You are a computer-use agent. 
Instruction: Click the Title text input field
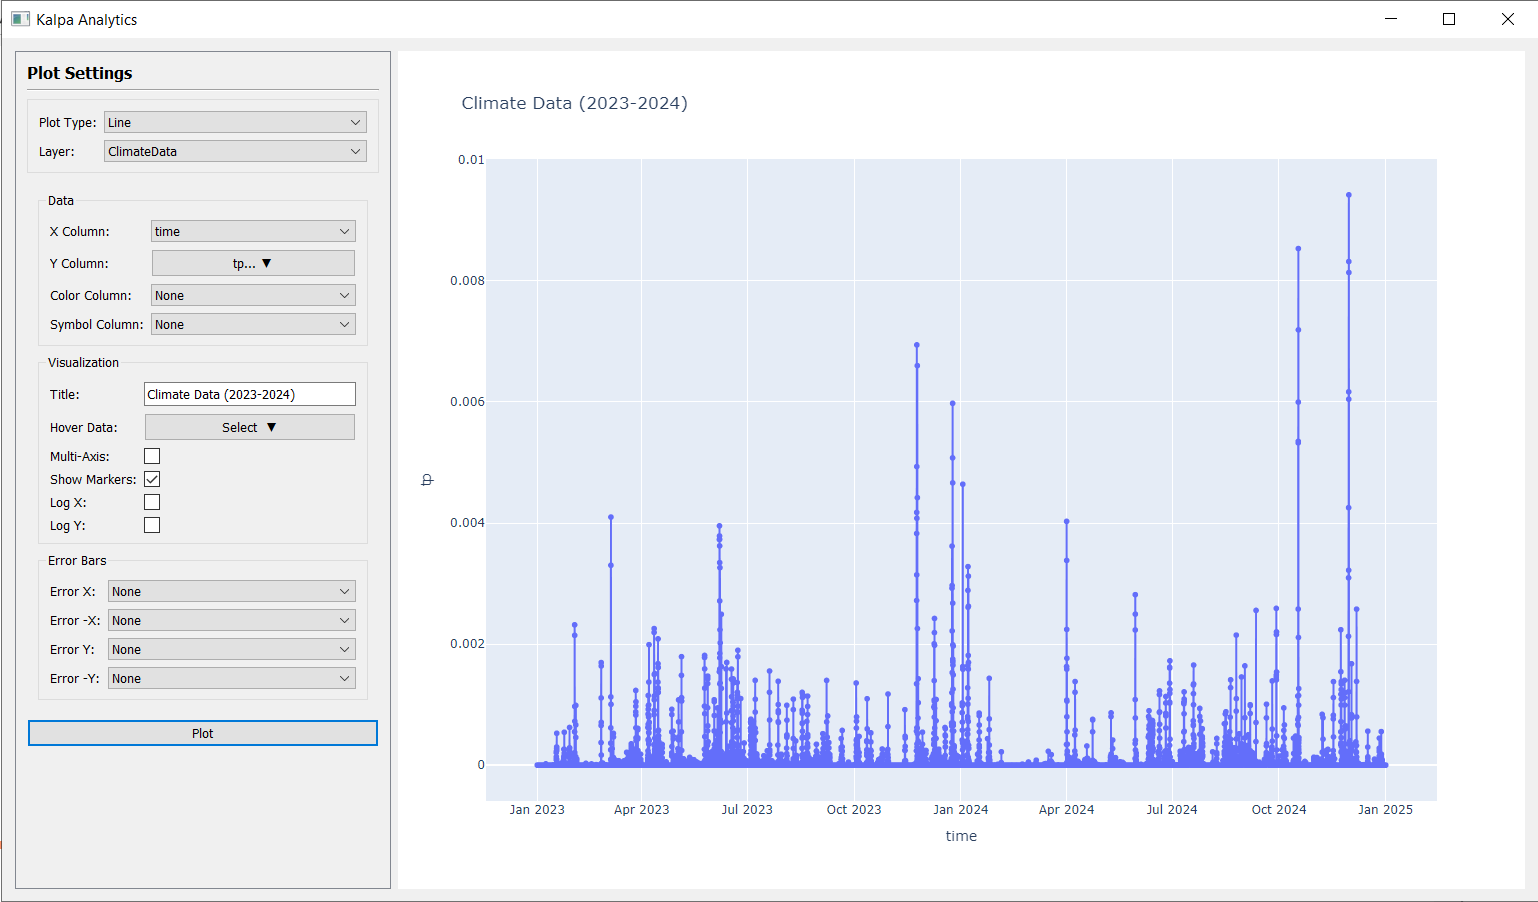click(249, 395)
